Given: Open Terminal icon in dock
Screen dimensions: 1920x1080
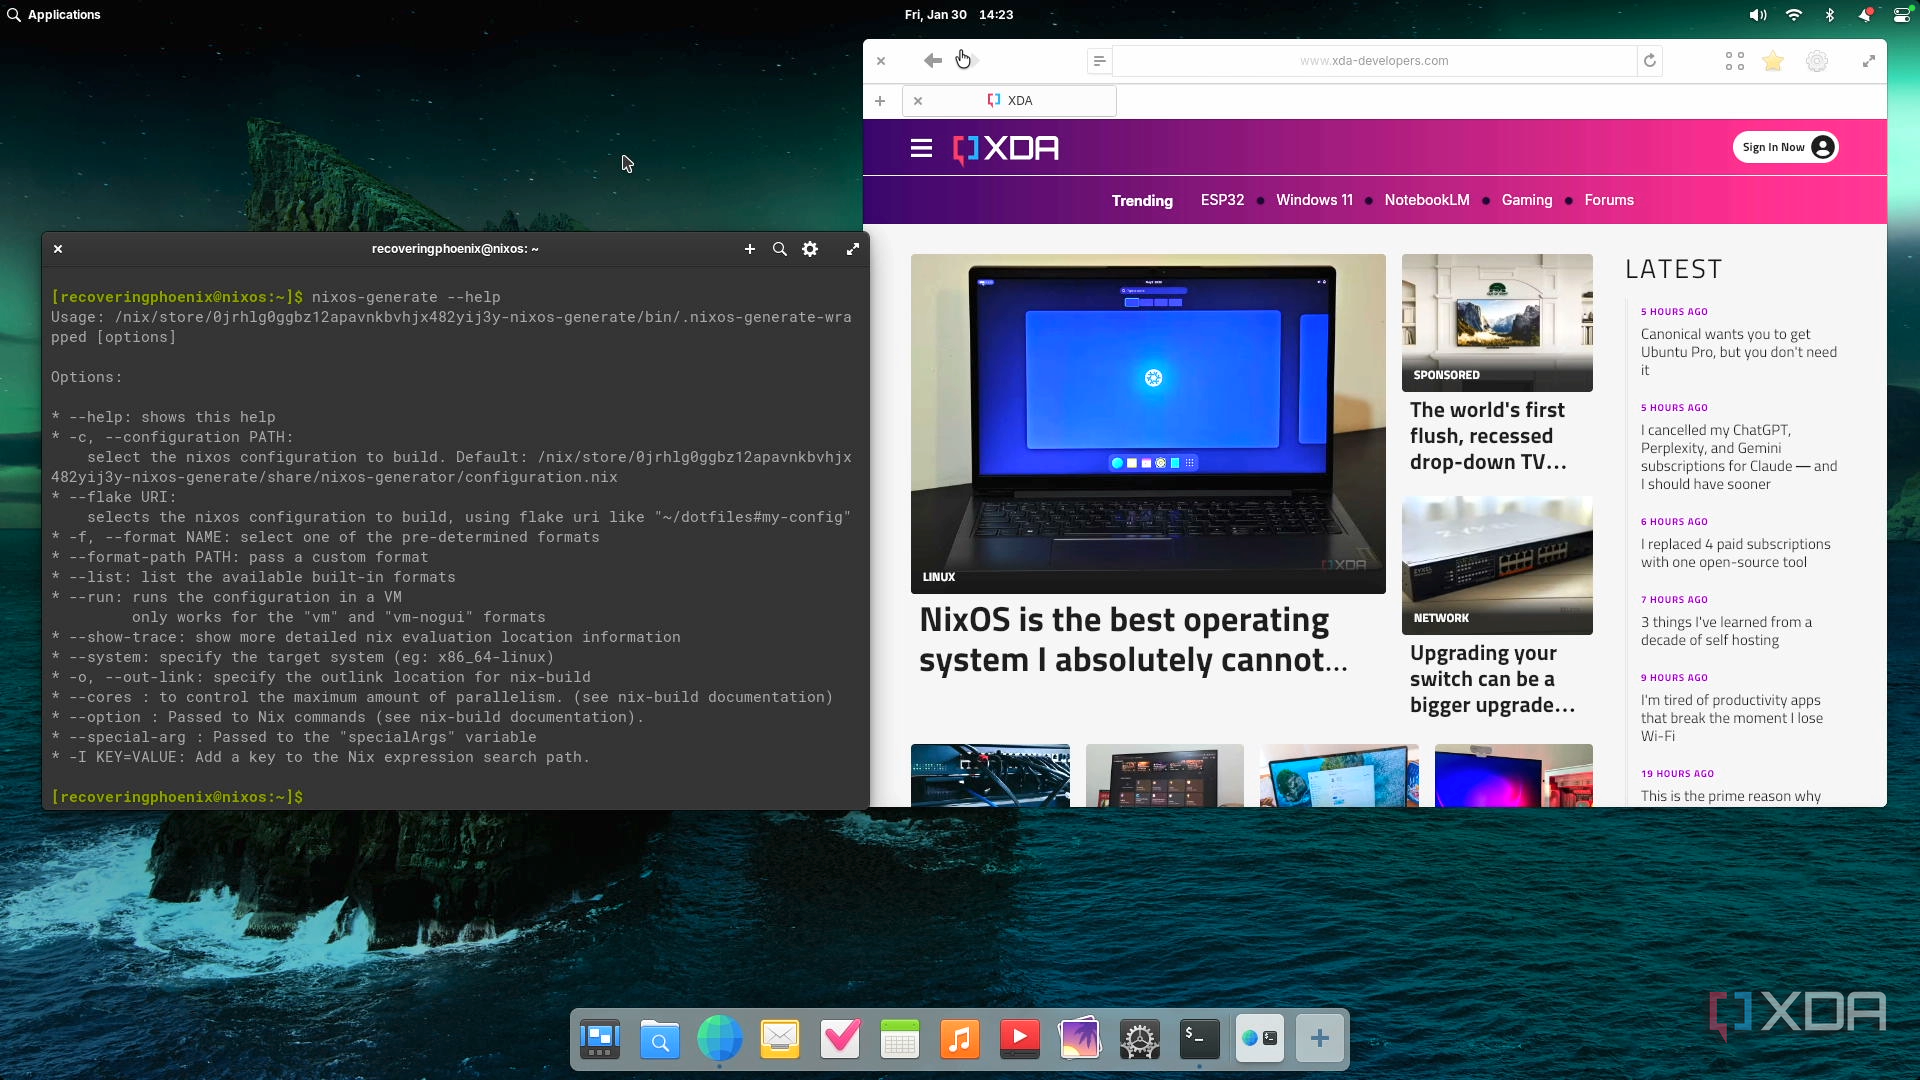Looking at the screenshot, I should coord(1200,1040).
